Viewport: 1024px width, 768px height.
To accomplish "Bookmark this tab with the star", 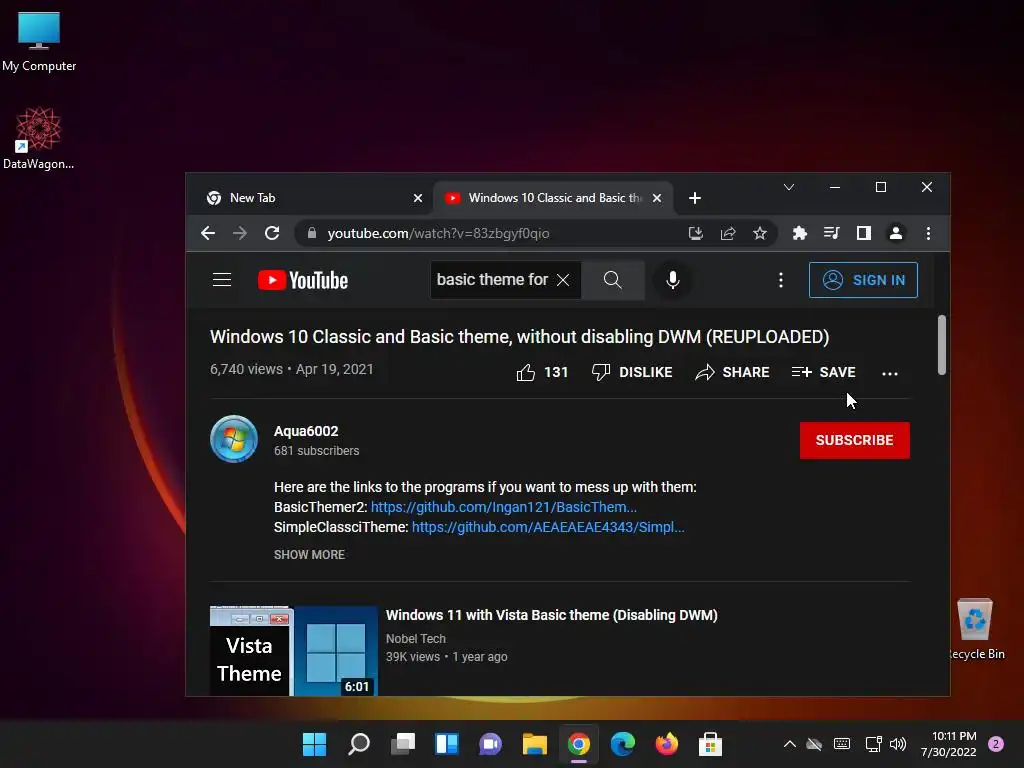I will [760, 233].
